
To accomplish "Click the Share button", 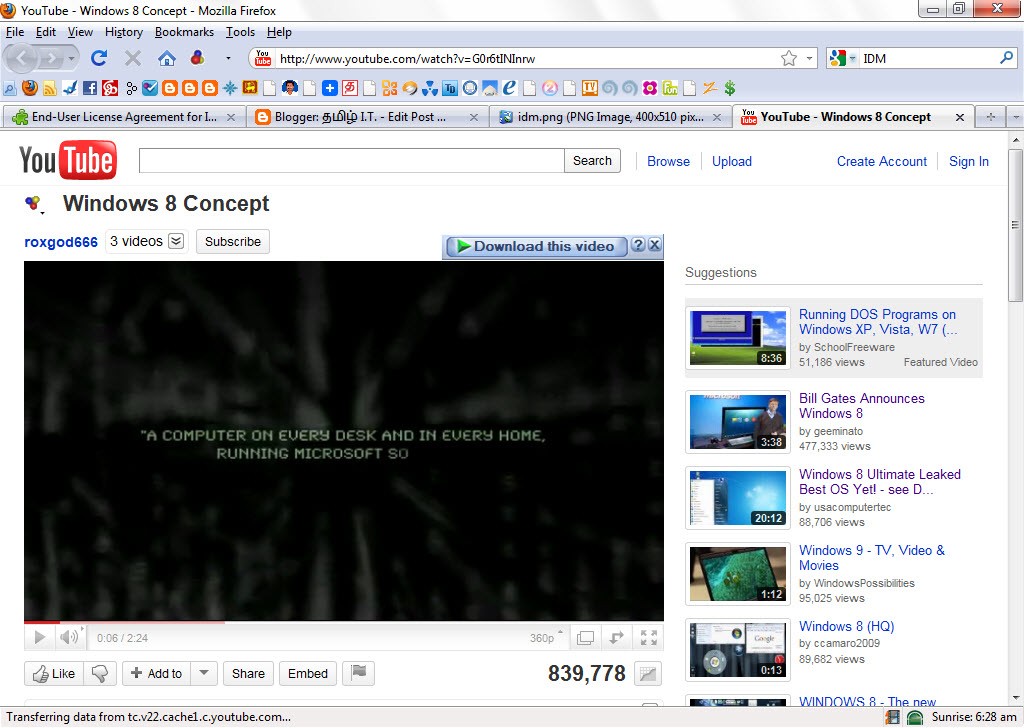I will click(x=248, y=674).
